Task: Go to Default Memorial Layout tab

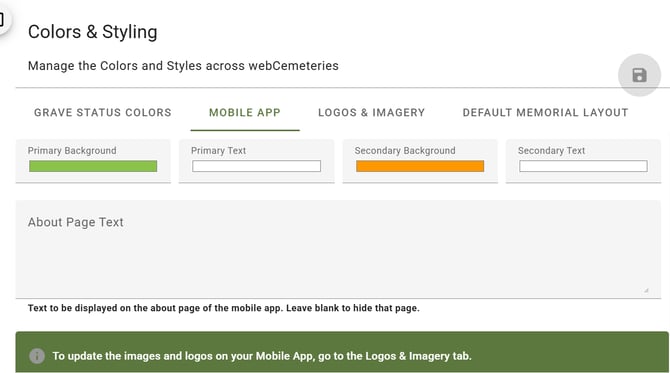Action: (545, 112)
